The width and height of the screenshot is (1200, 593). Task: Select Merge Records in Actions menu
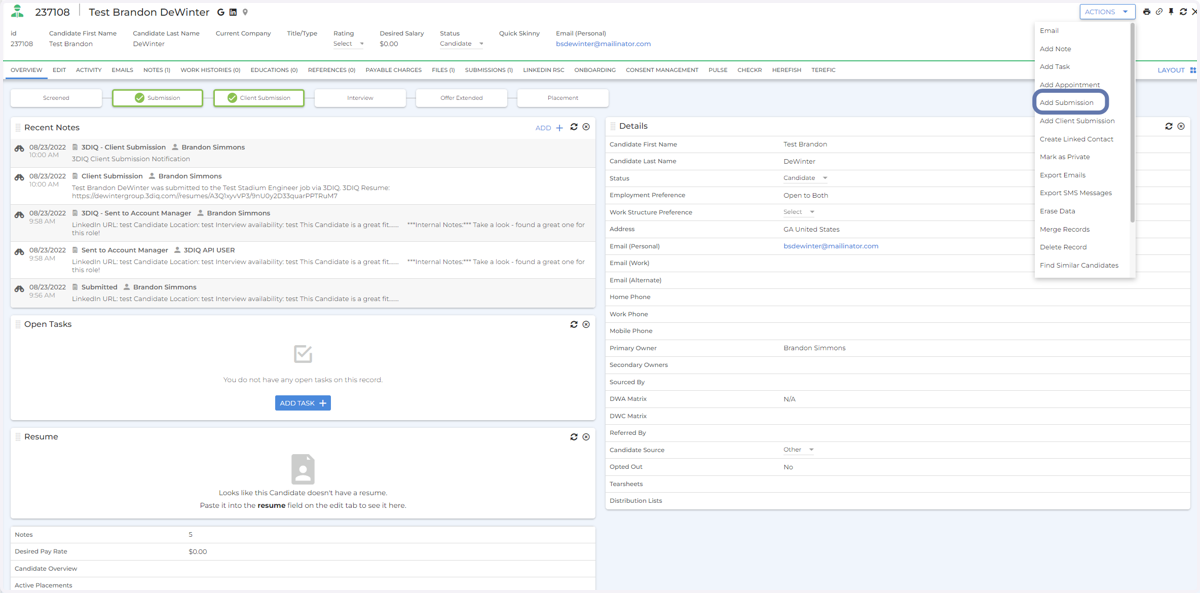coord(1064,229)
